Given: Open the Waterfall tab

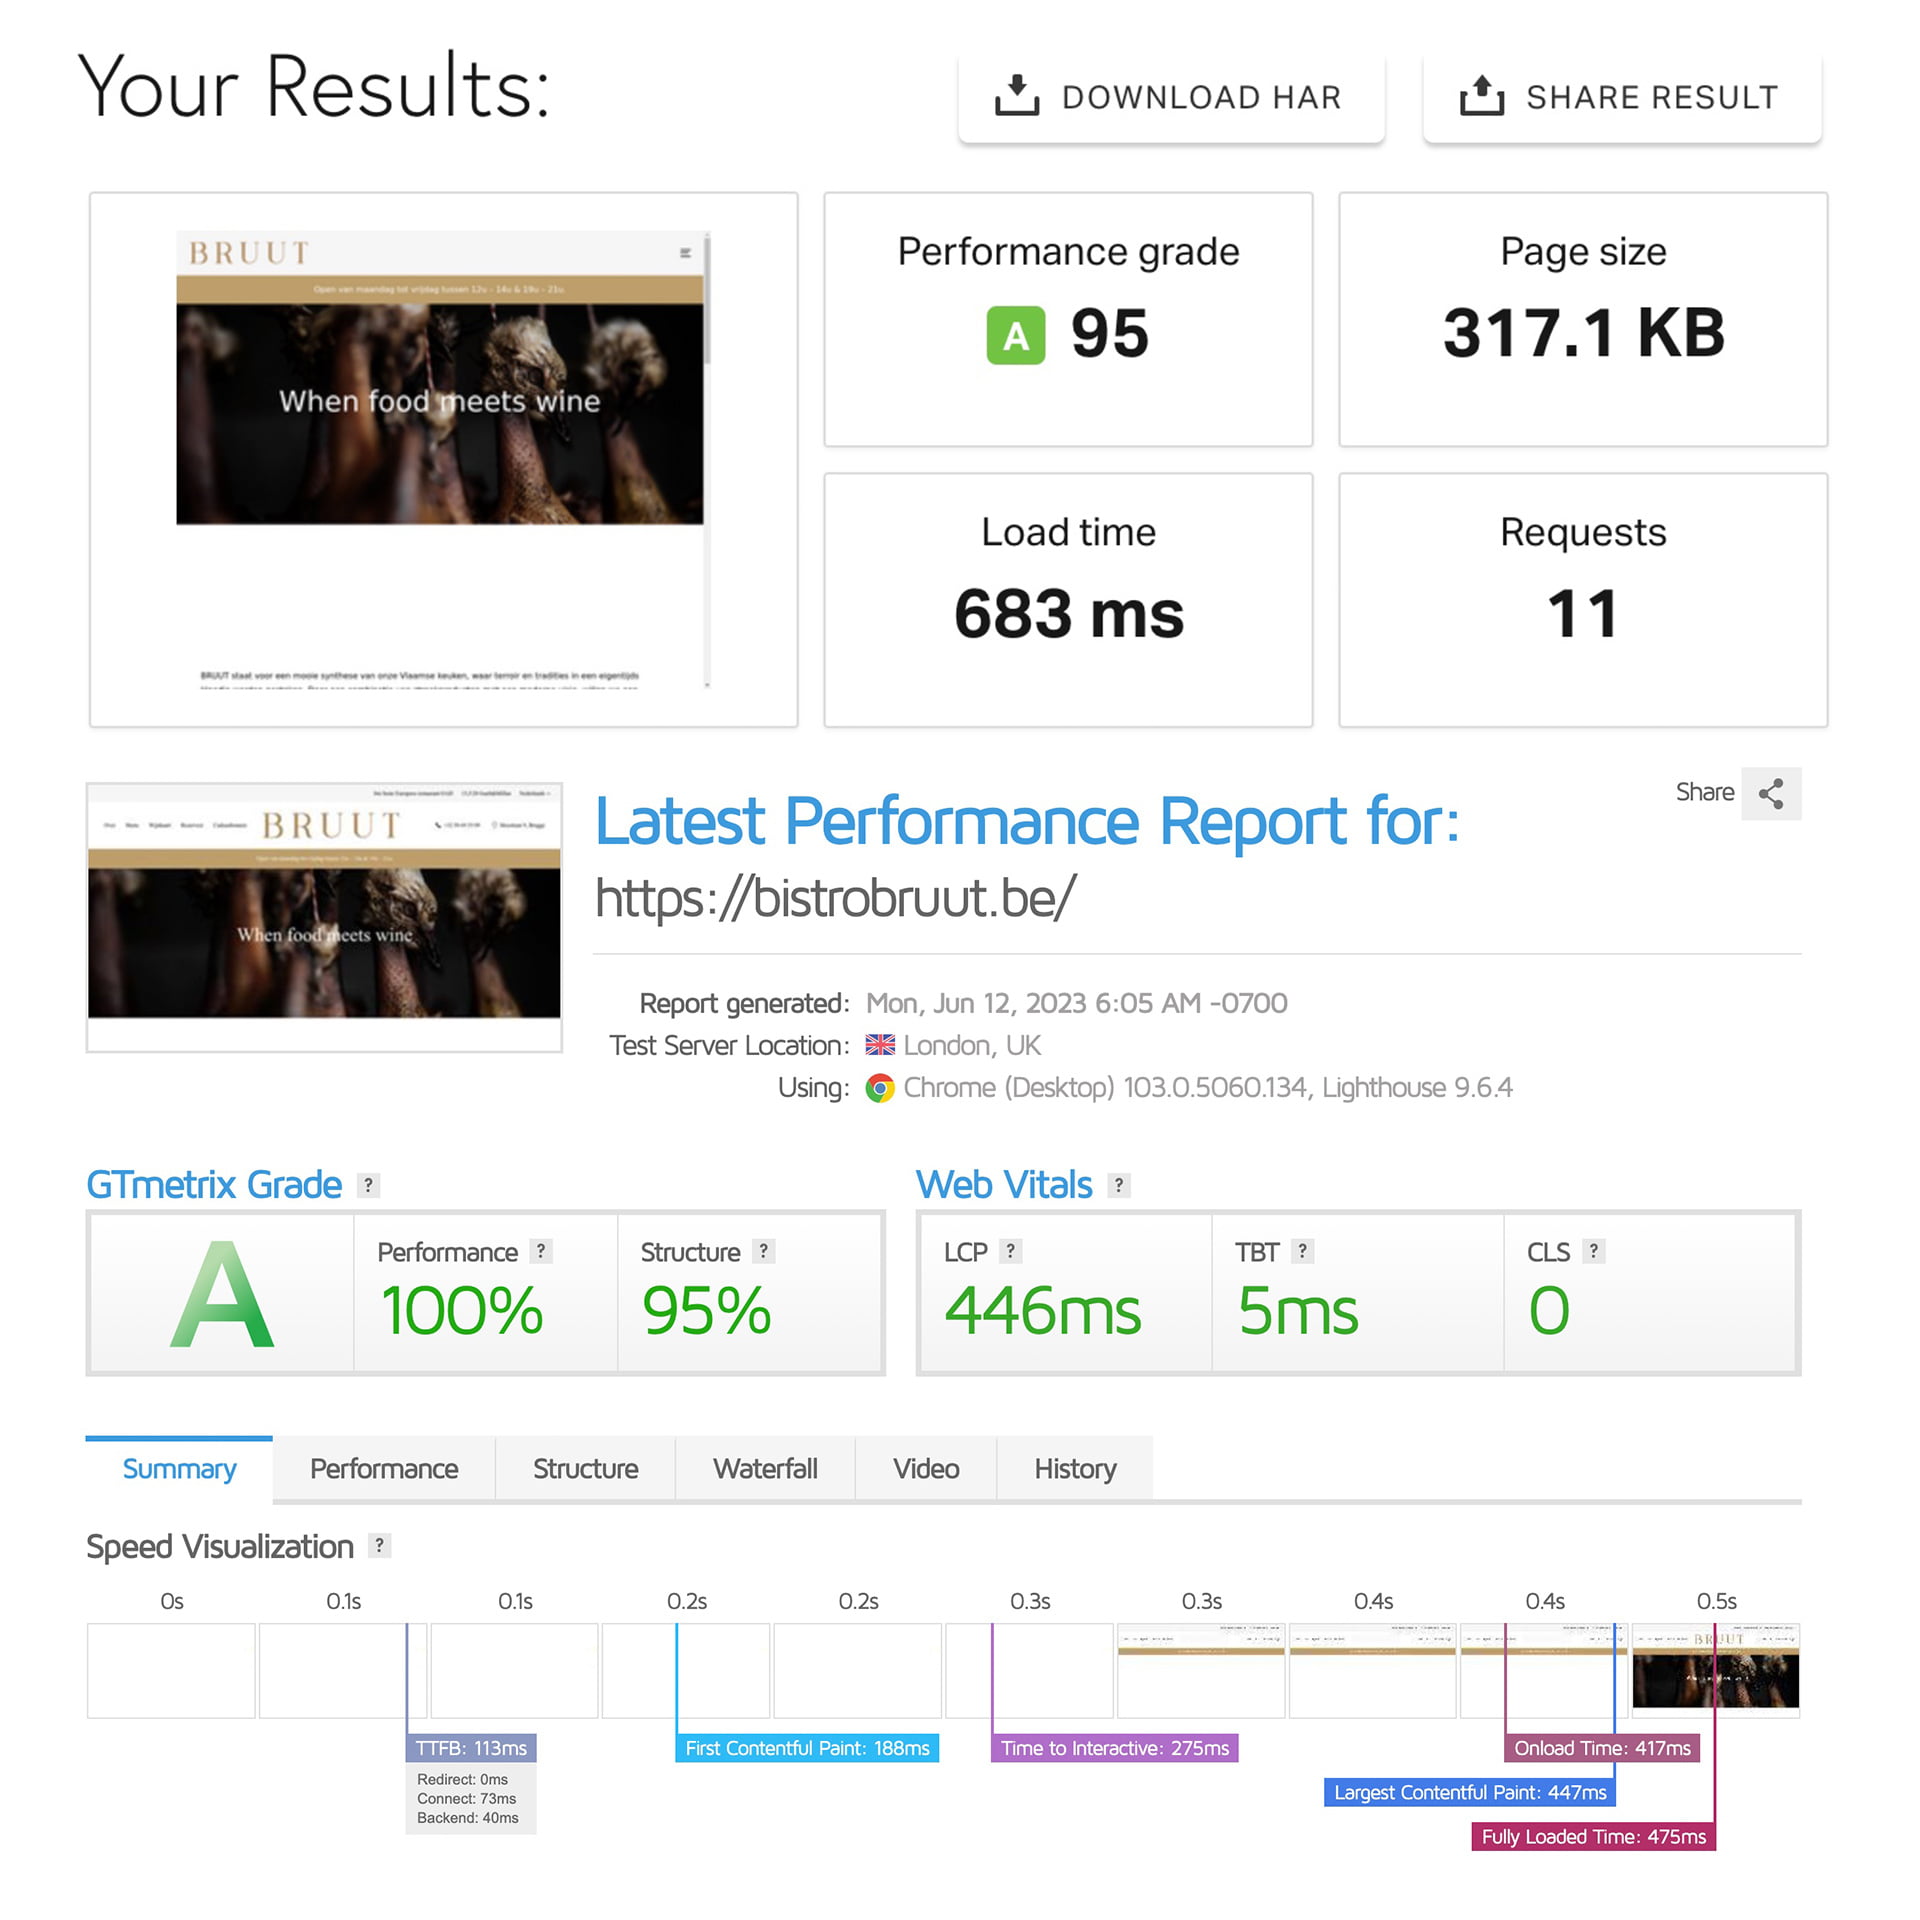Looking at the screenshot, I should click(x=765, y=1469).
